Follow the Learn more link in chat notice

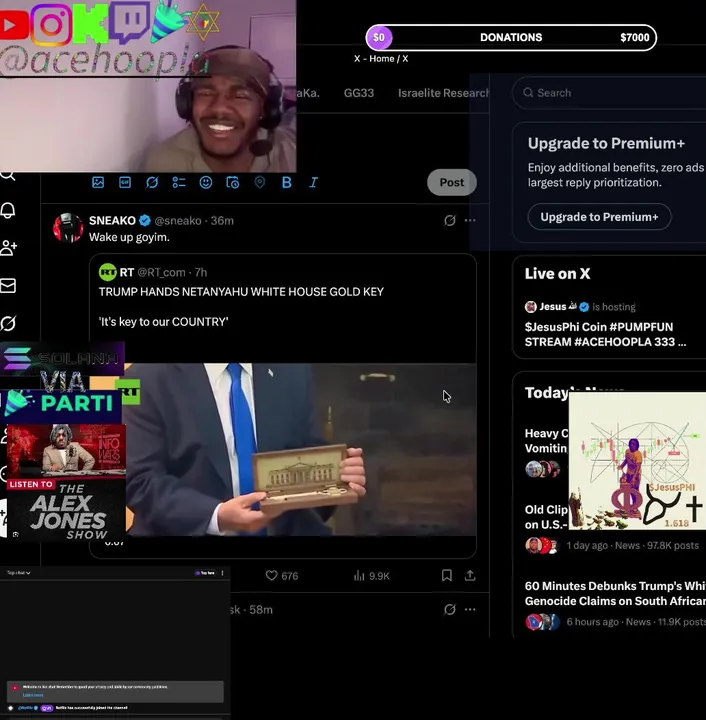[x=33, y=695]
